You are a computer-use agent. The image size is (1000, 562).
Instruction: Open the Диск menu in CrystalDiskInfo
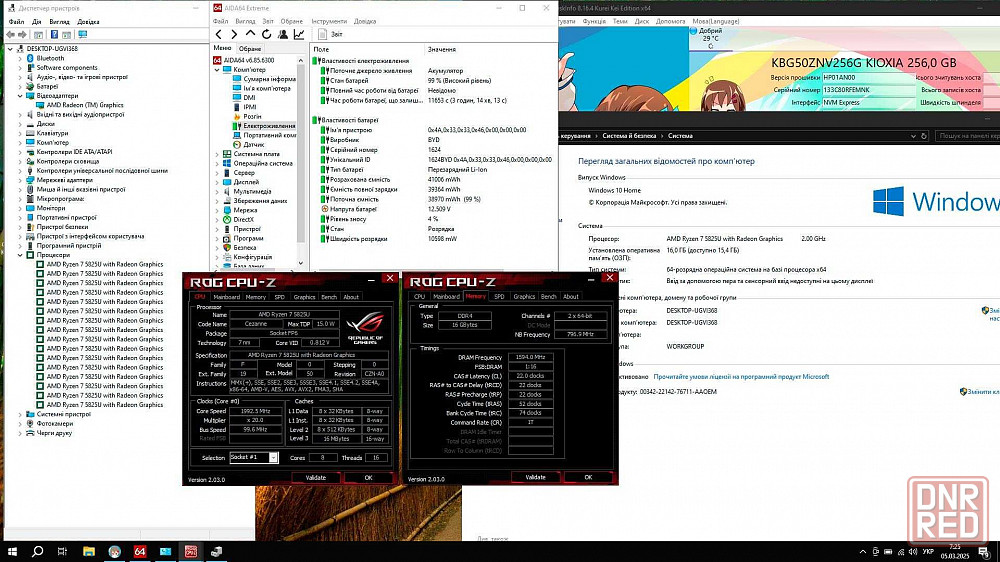(642, 21)
